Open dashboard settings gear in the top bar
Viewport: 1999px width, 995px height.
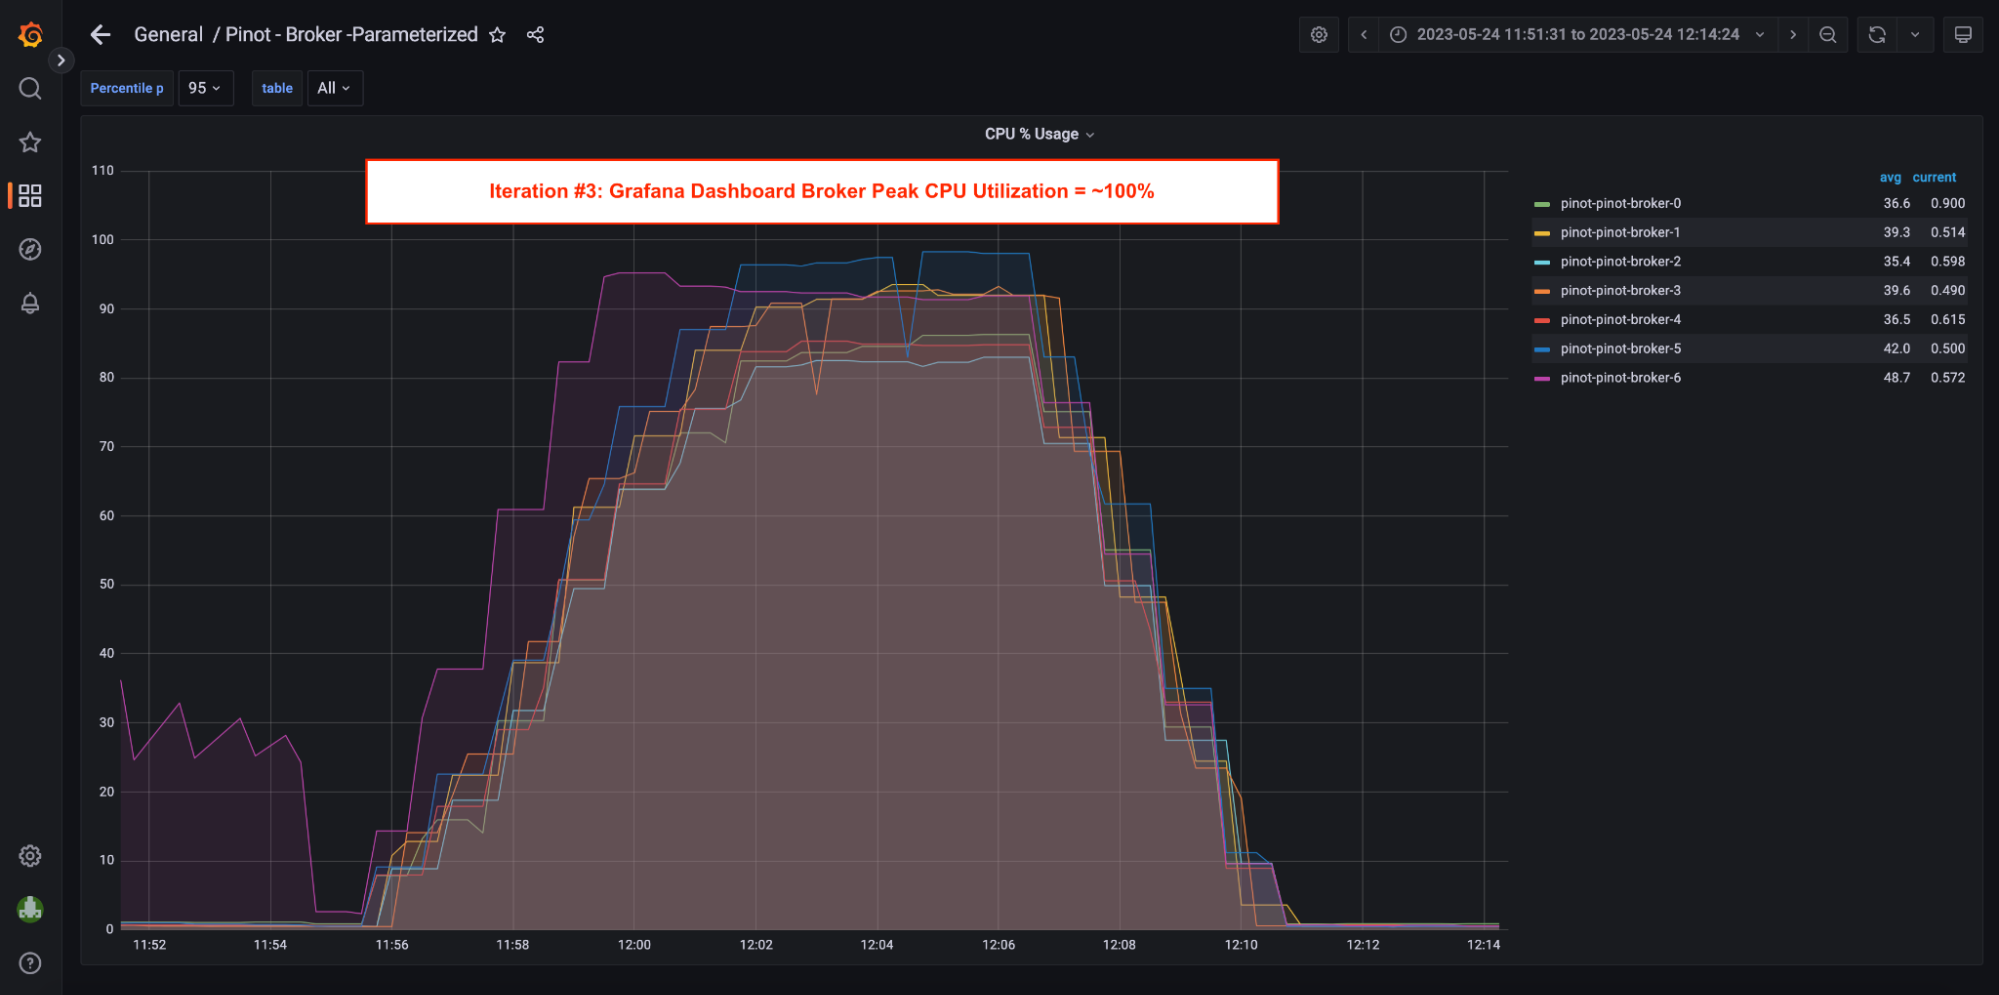(1319, 35)
